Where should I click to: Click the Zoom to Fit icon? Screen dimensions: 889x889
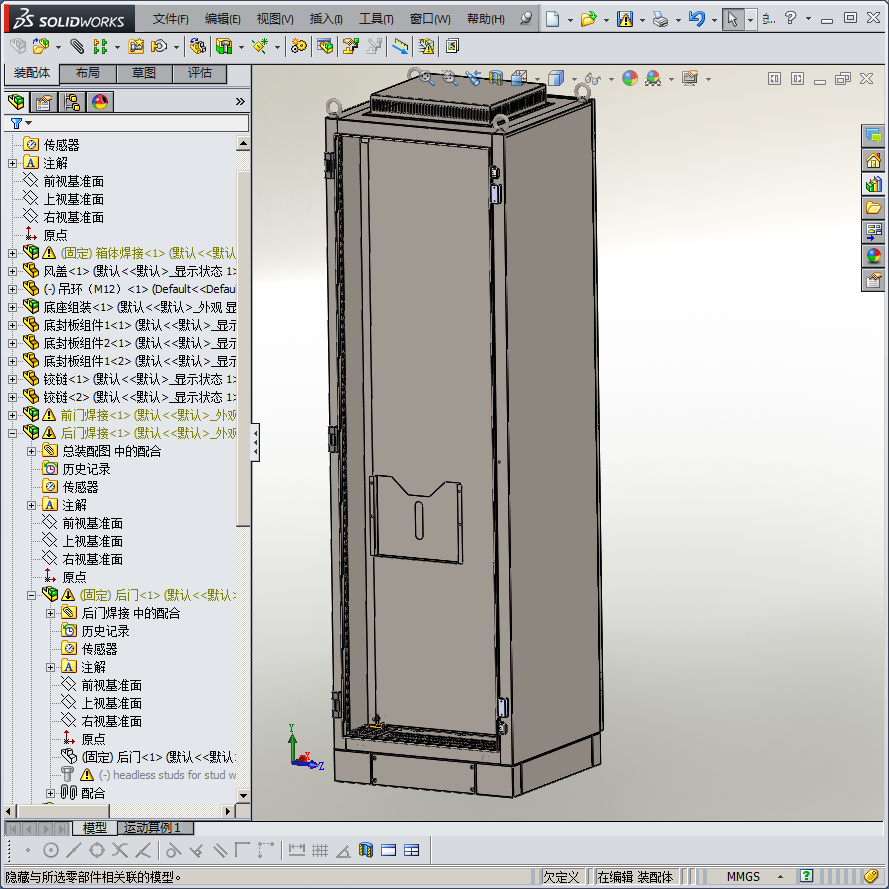coord(426,78)
